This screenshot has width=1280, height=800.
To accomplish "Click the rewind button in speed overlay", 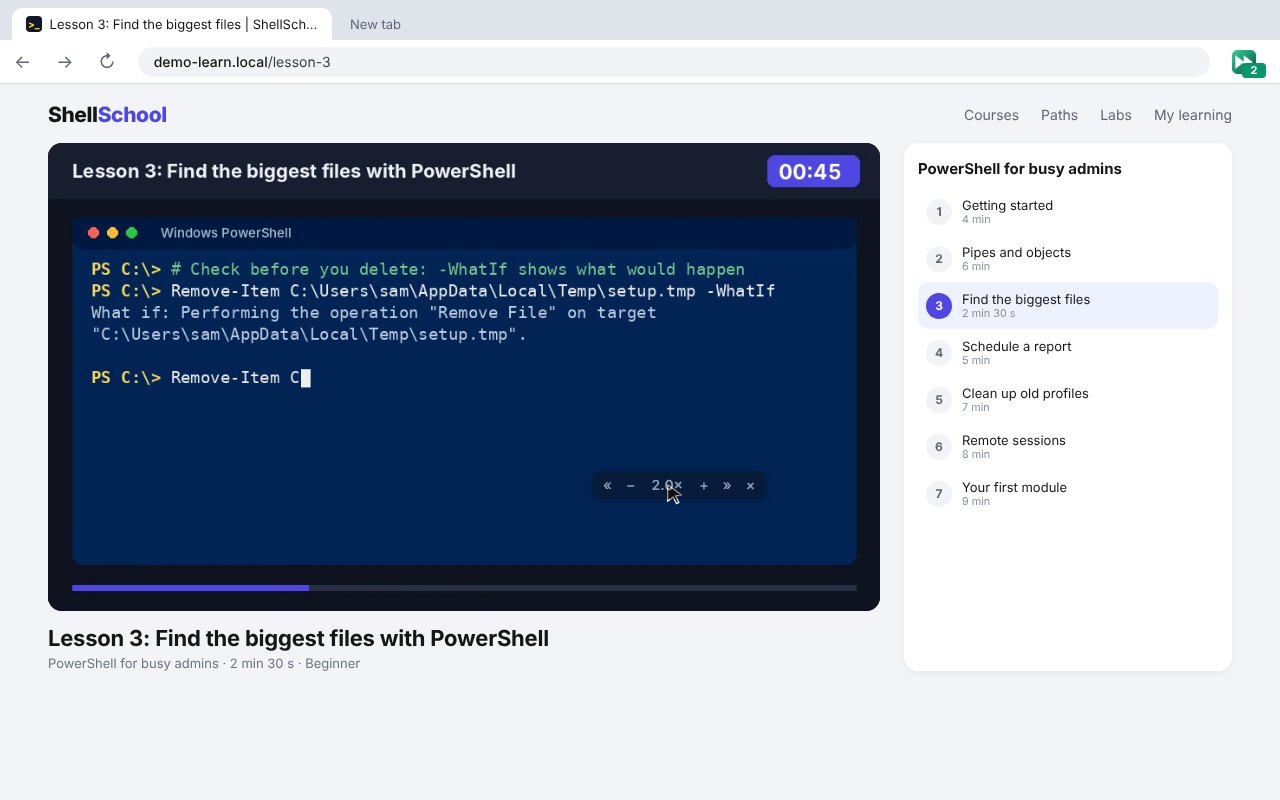I will pos(607,486).
